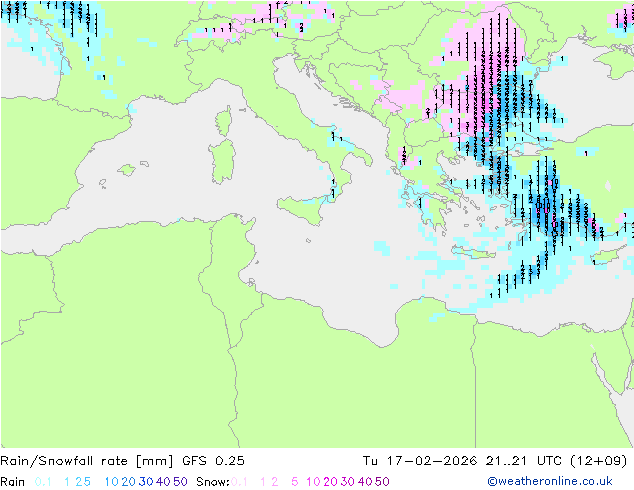
Task: Click the snow legend value 50
Action: (x=382, y=482)
